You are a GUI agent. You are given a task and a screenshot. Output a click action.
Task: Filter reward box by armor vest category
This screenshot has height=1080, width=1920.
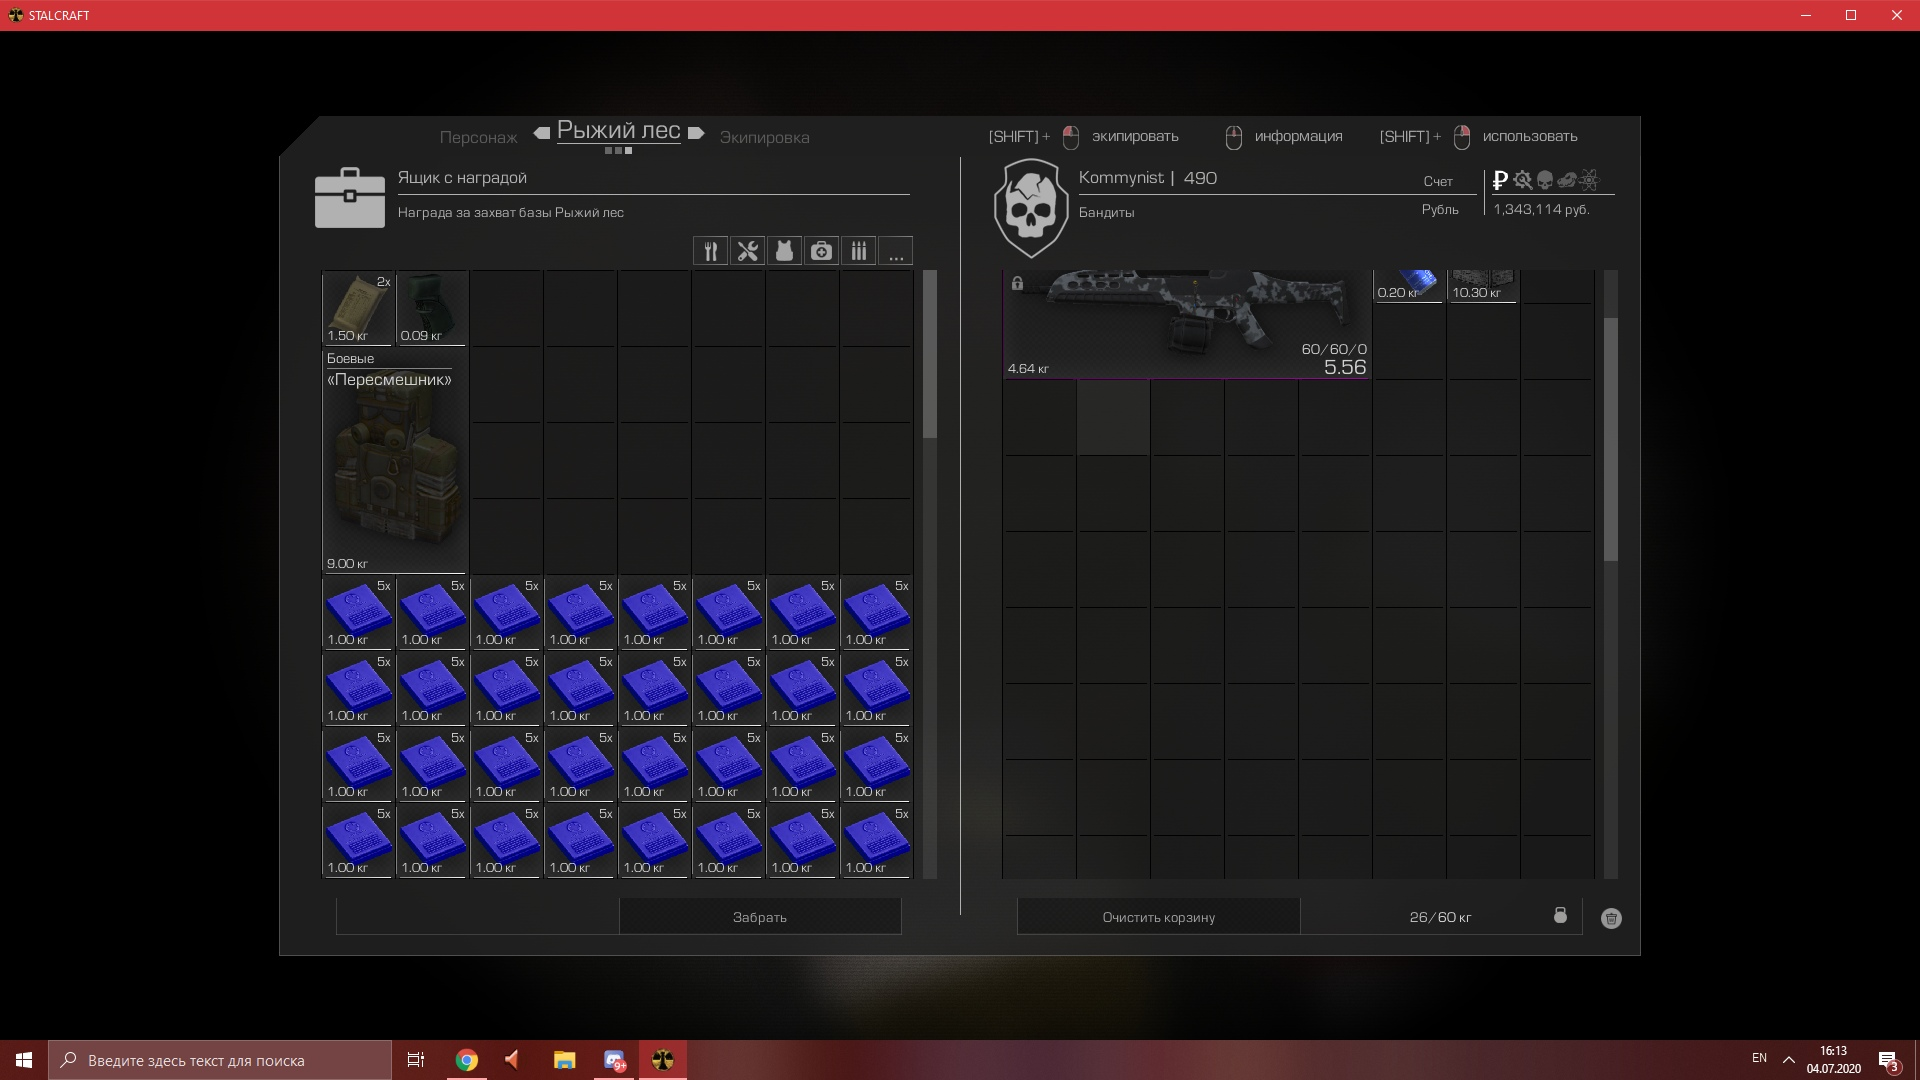click(784, 251)
